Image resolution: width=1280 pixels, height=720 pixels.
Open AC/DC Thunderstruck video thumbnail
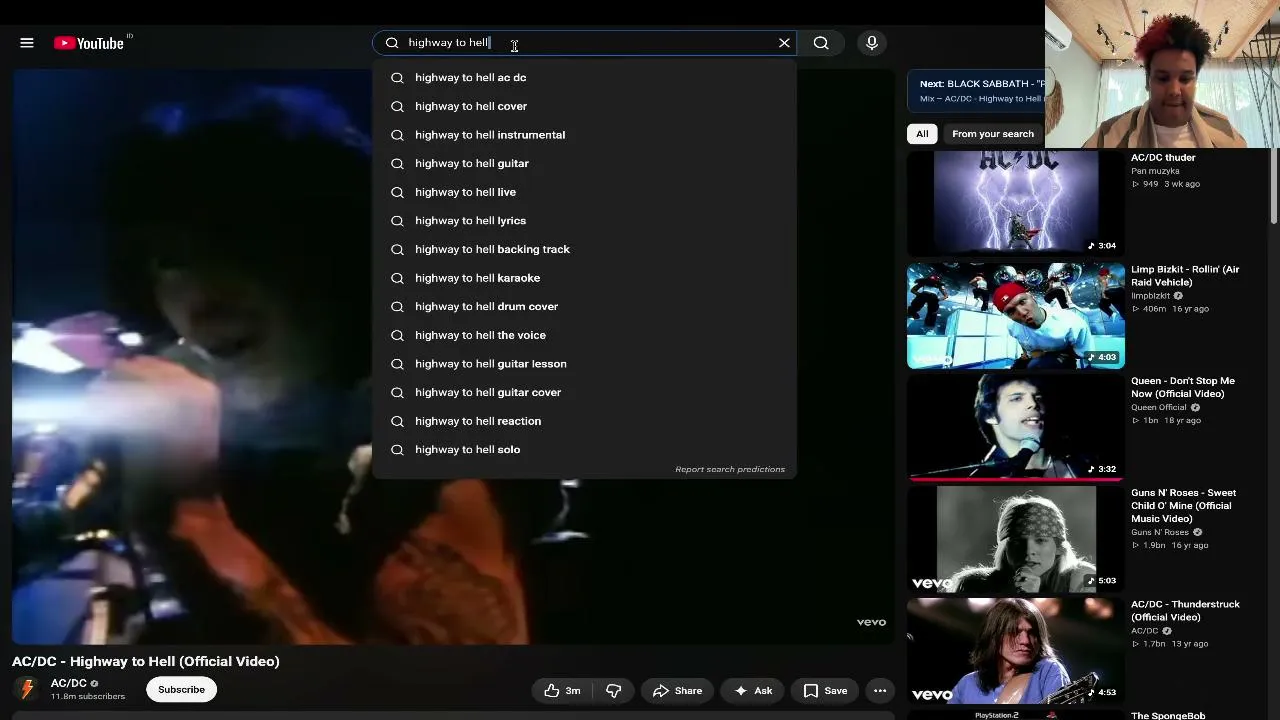point(1016,651)
